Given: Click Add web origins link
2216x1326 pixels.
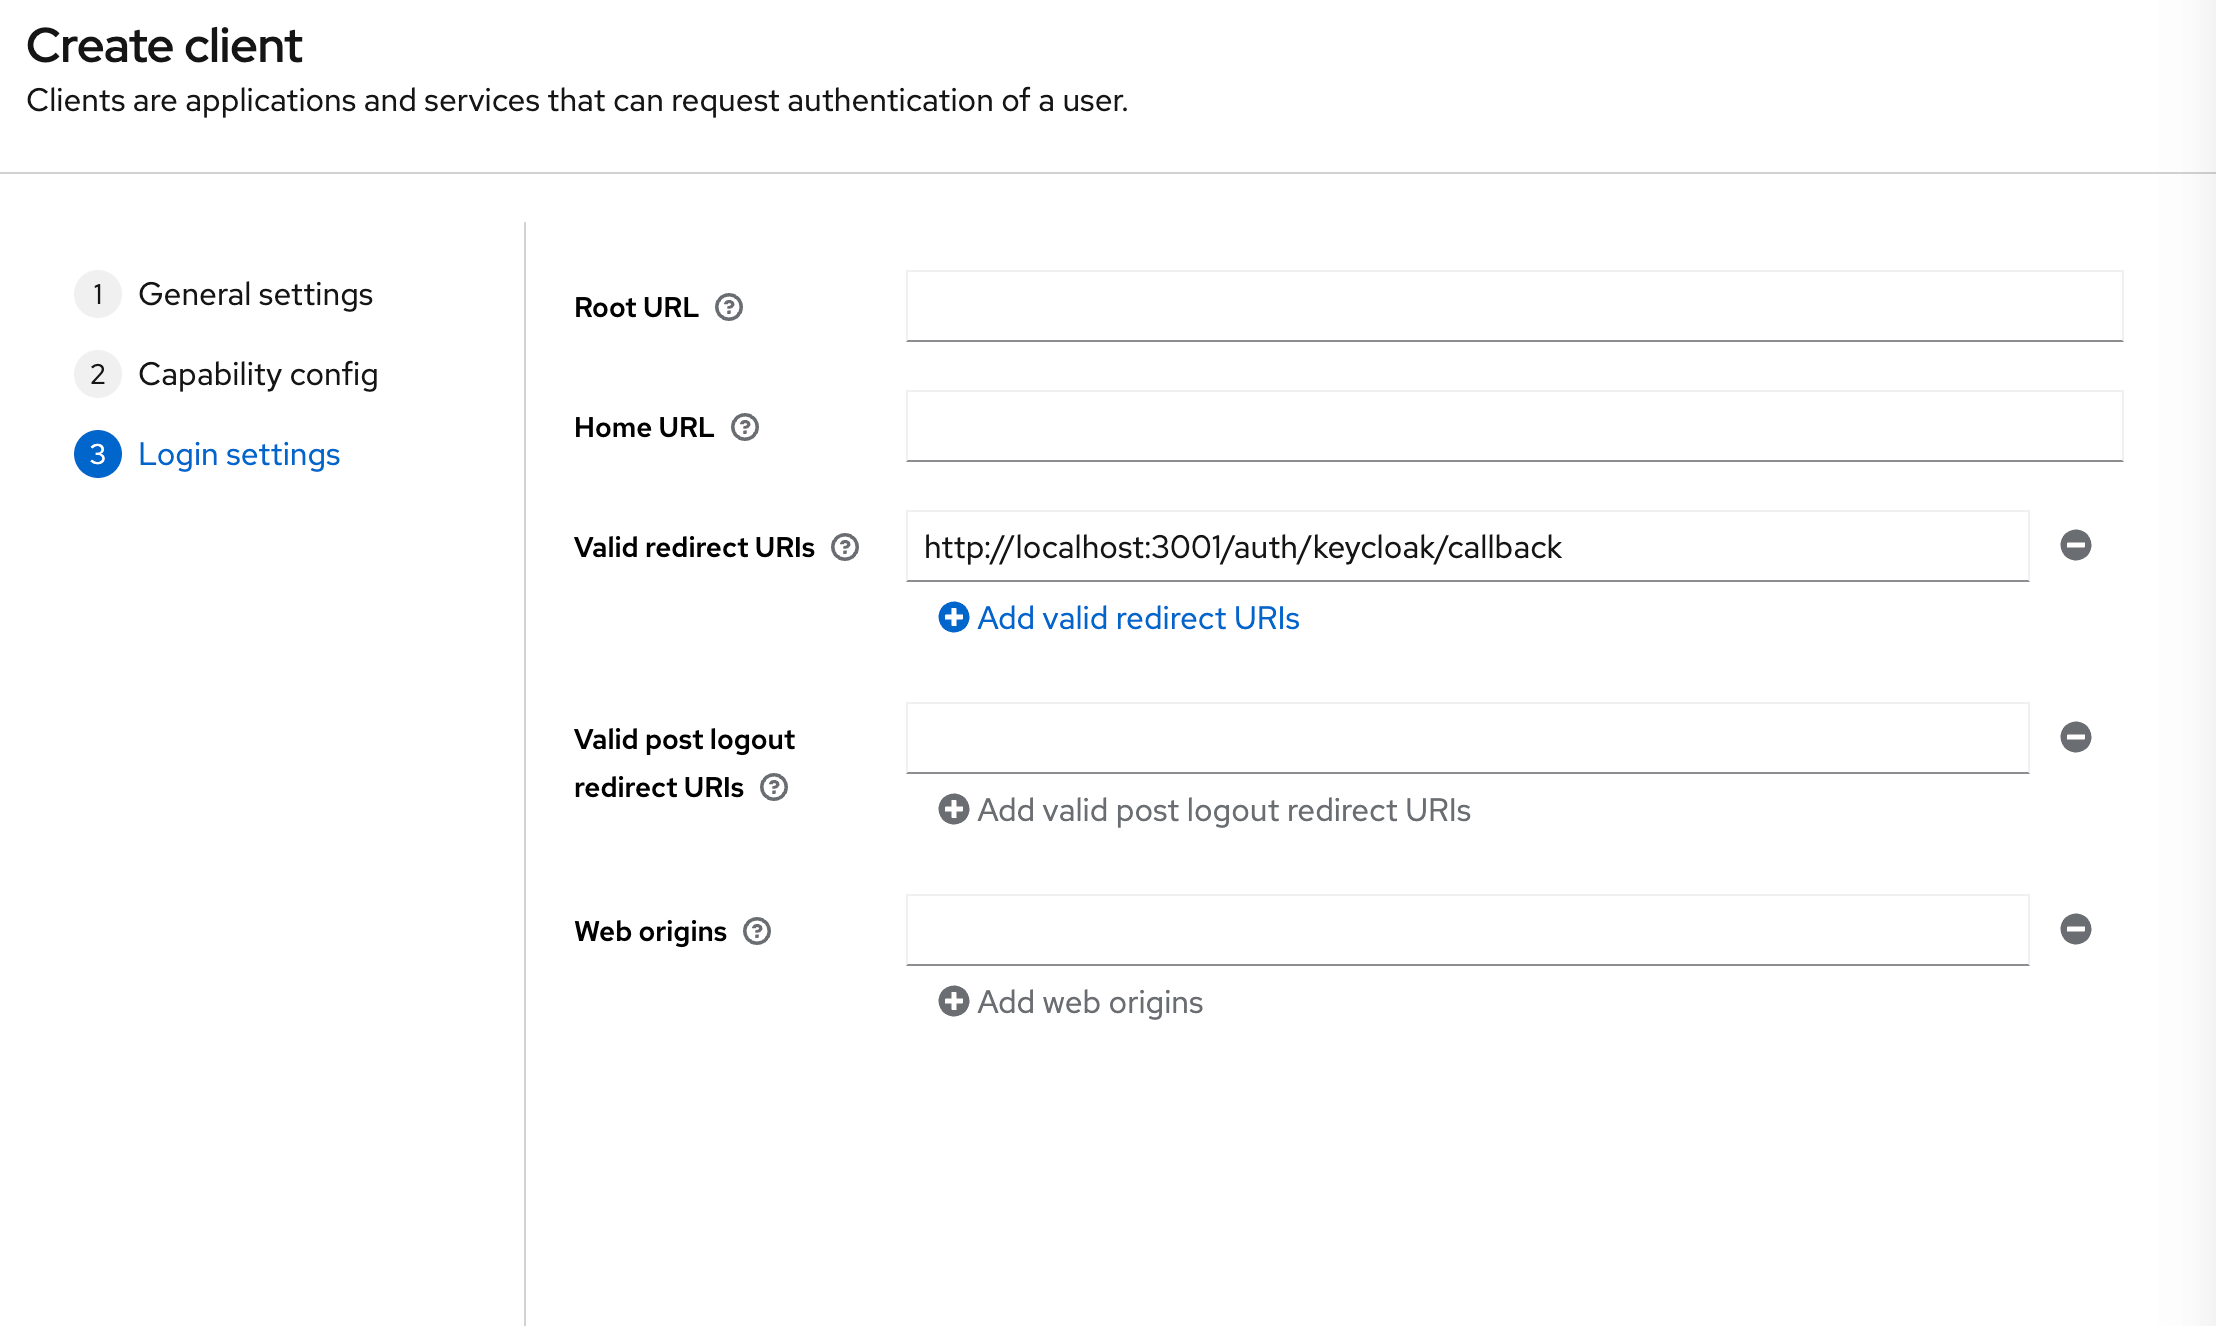Looking at the screenshot, I should pyautogui.click(x=1073, y=1001).
